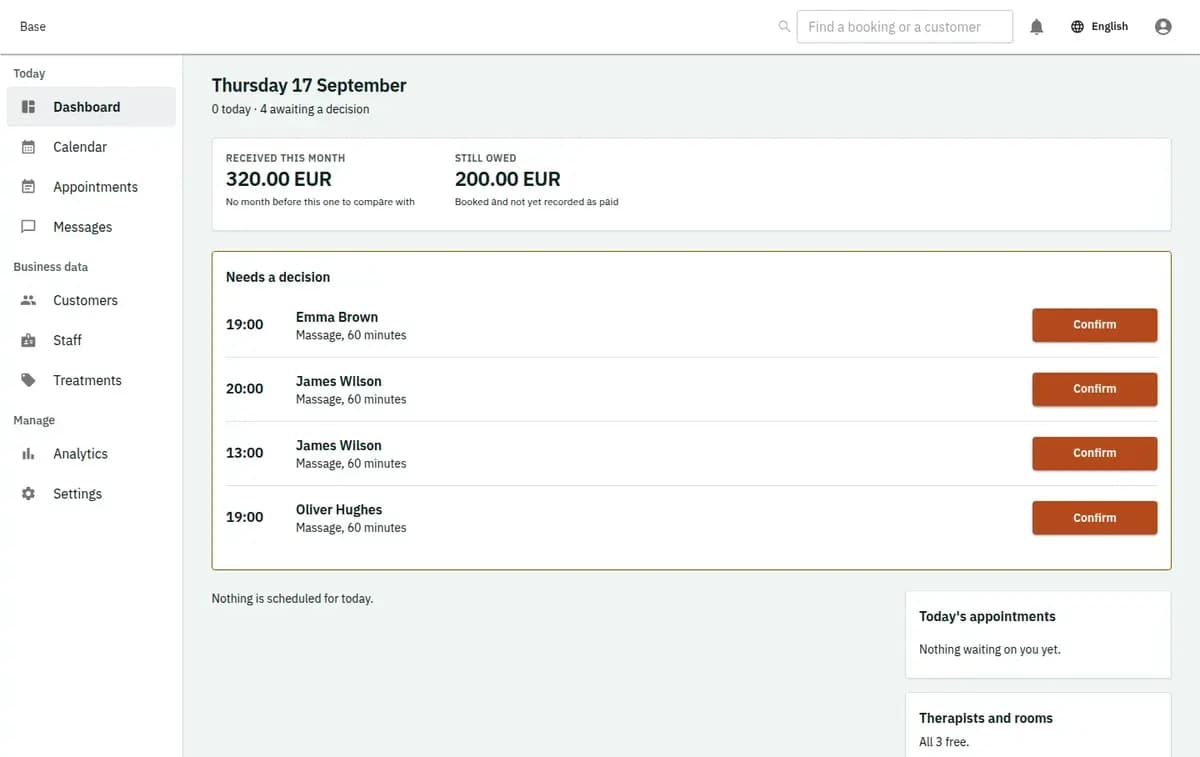Open notifications via the bell icon

point(1036,27)
